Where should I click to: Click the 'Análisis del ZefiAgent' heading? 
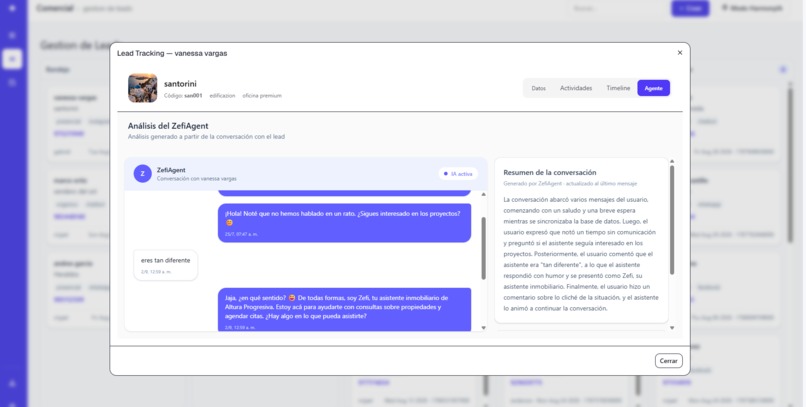[168, 126]
